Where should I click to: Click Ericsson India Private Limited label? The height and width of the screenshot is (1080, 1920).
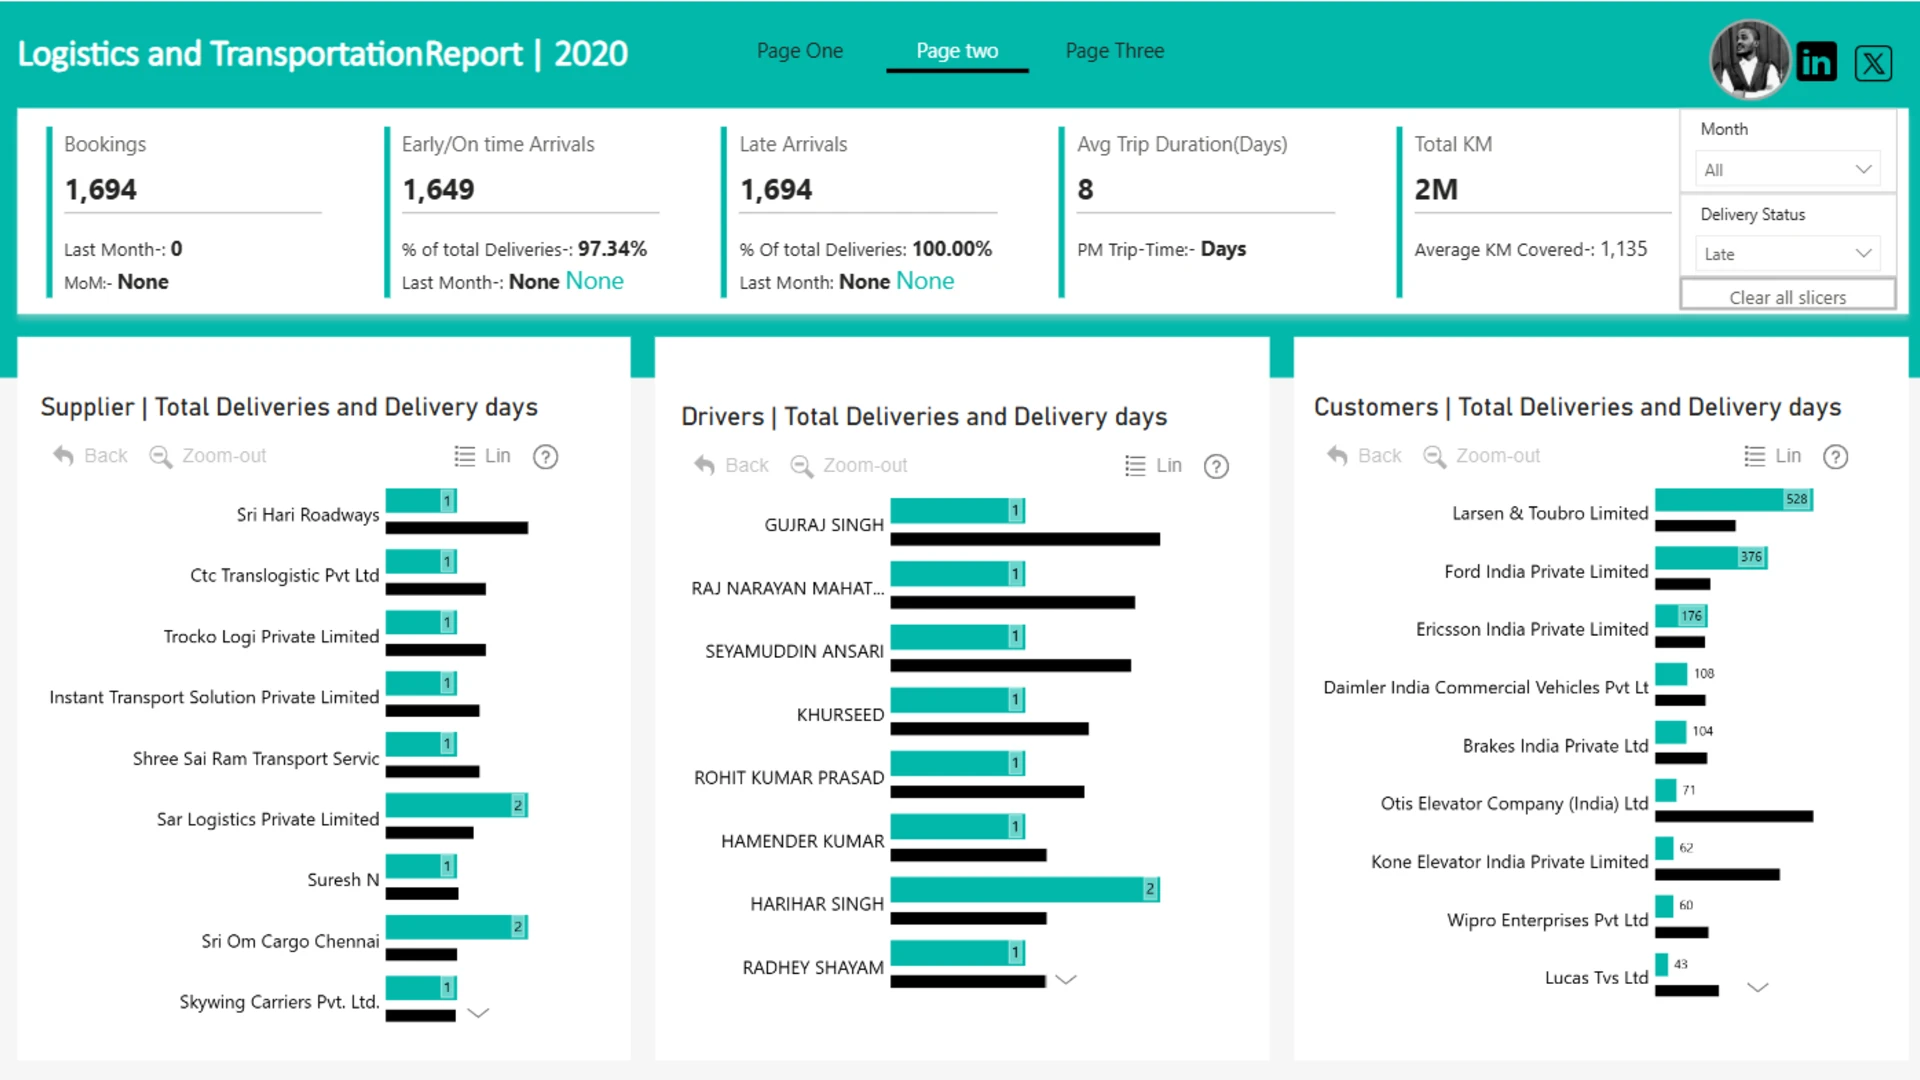tap(1532, 629)
